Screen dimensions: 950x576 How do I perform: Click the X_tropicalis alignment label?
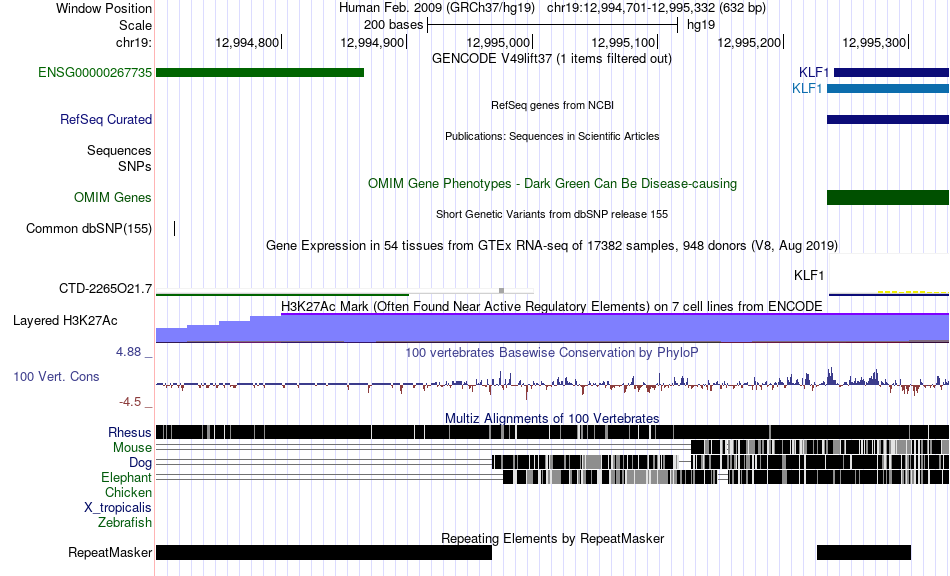click(x=118, y=508)
